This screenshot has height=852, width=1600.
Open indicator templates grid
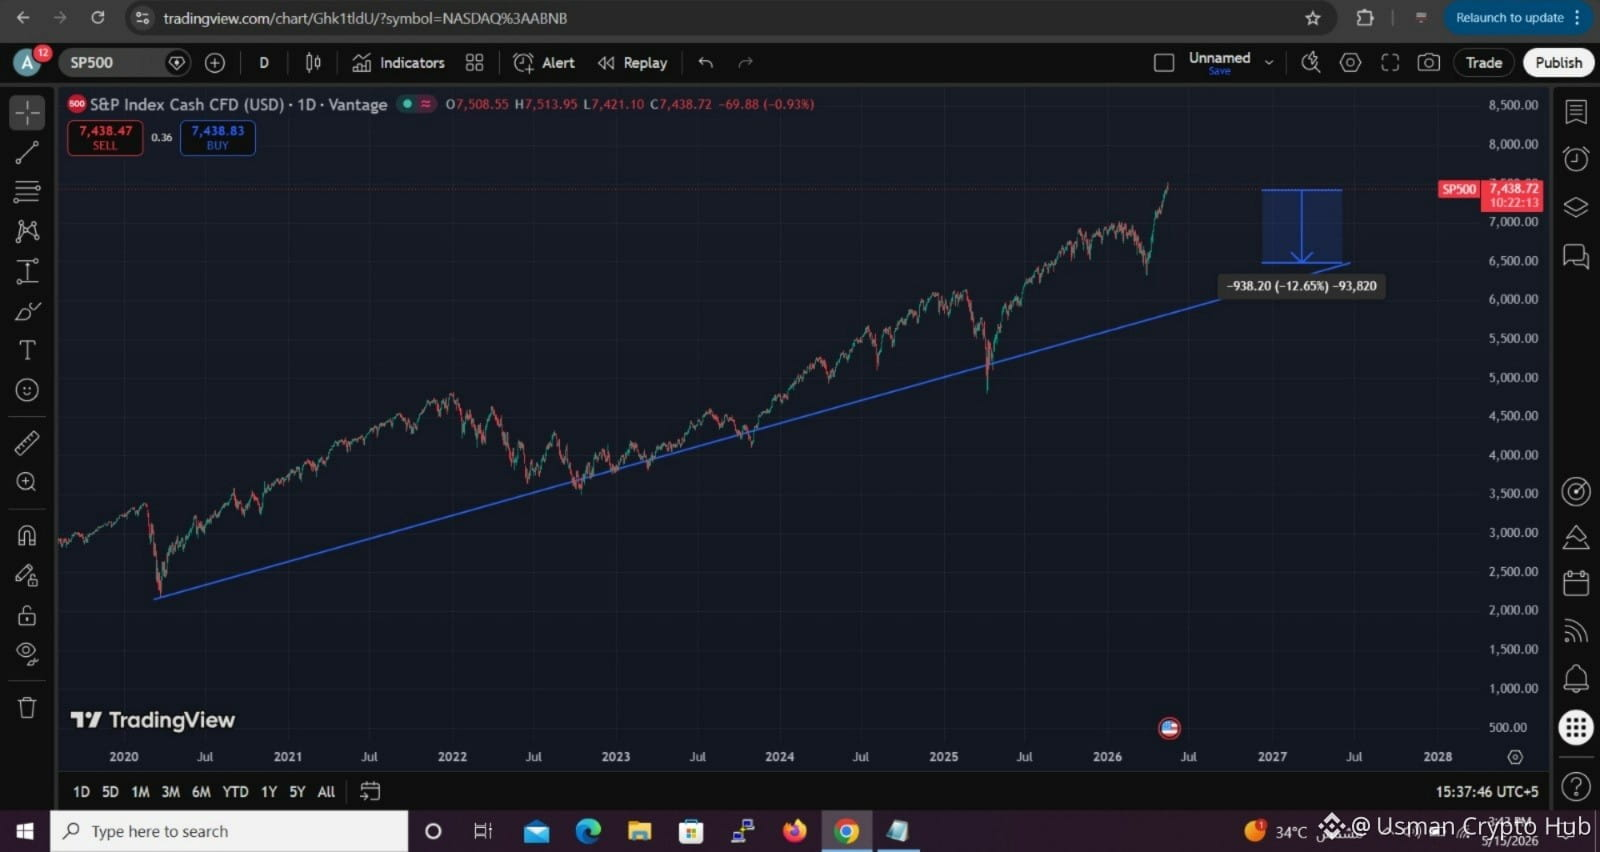[475, 62]
